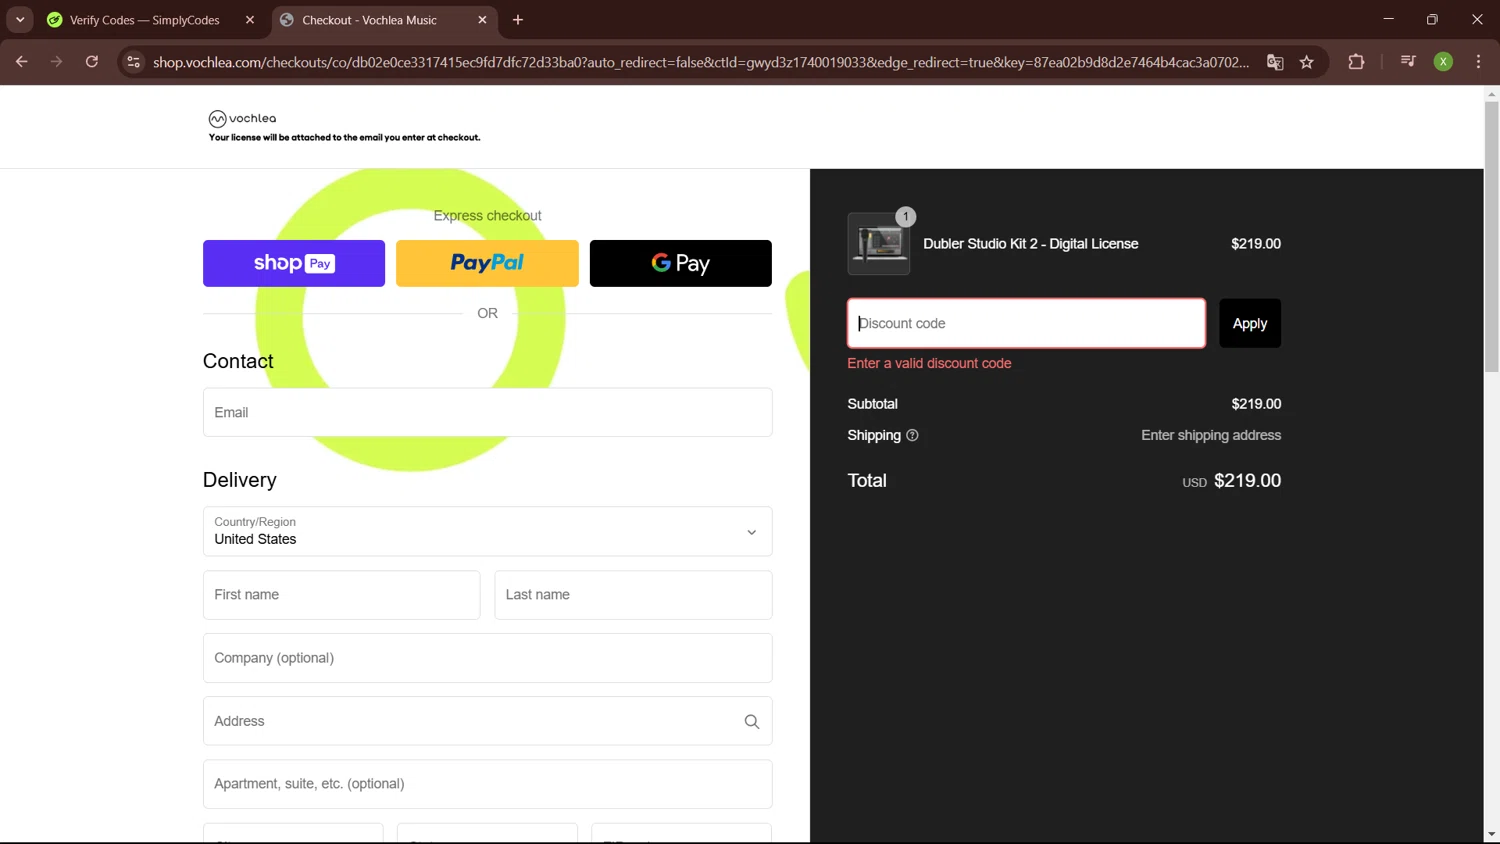Reload the checkout page
This screenshot has height=844, width=1500.
coord(92,62)
